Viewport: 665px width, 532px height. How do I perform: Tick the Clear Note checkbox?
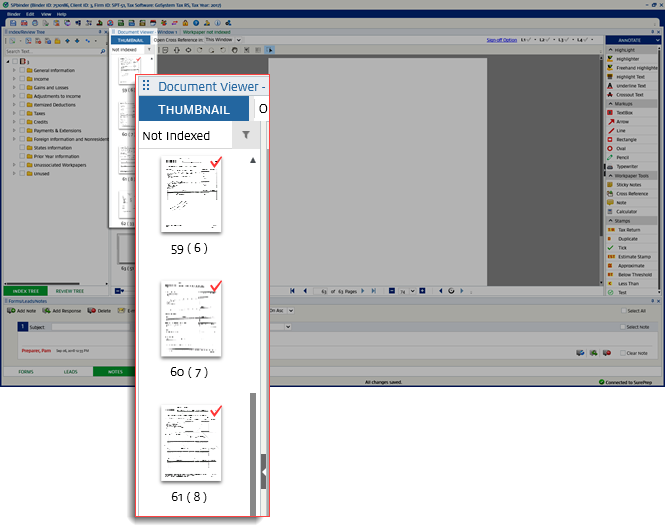623,353
